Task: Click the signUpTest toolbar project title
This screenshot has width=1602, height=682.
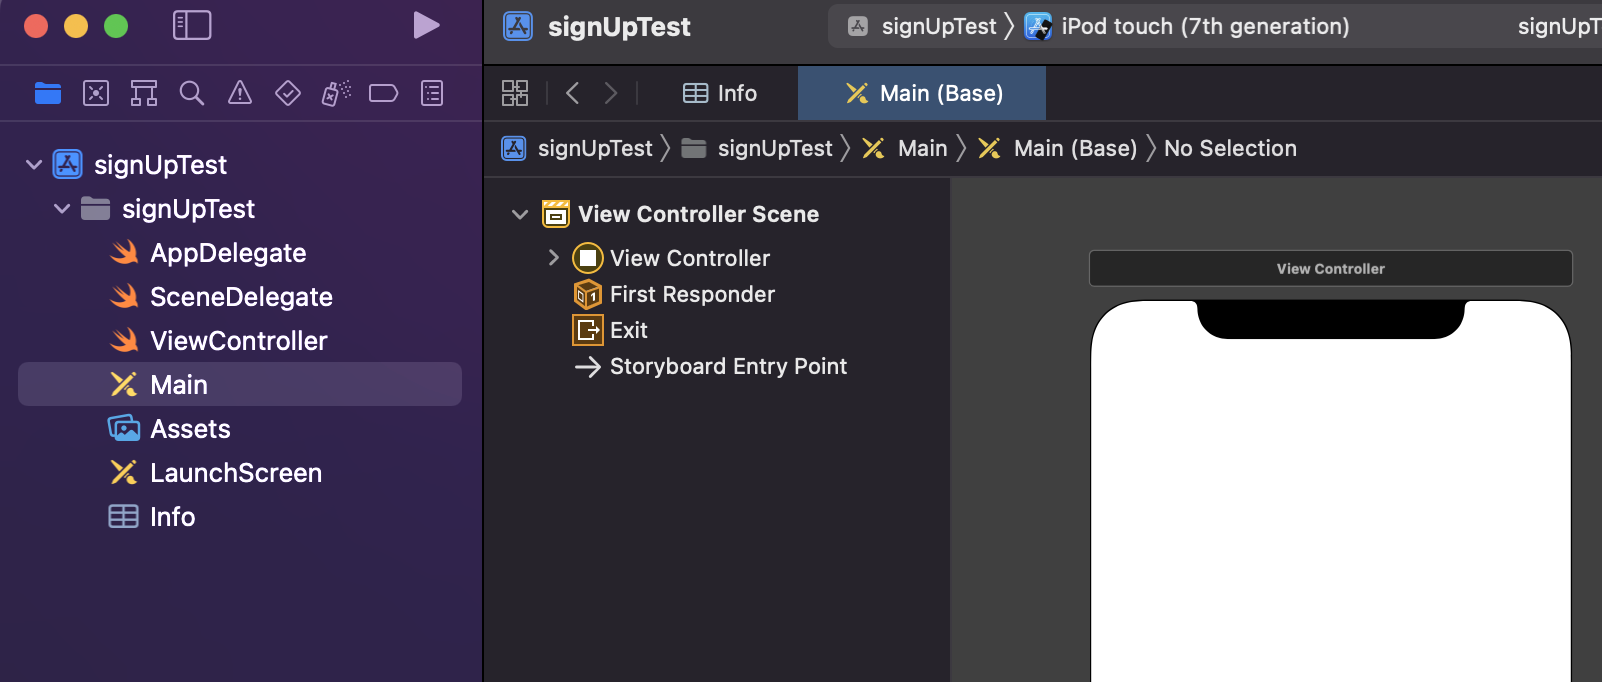Action: click(619, 27)
